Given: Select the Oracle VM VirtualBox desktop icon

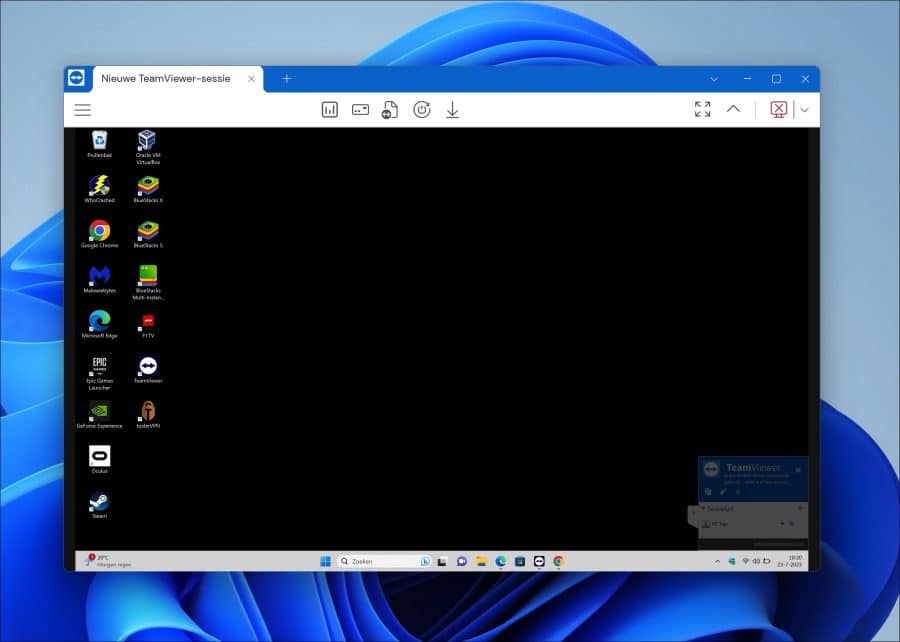Looking at the screenshot, I should tap(148, 147).
